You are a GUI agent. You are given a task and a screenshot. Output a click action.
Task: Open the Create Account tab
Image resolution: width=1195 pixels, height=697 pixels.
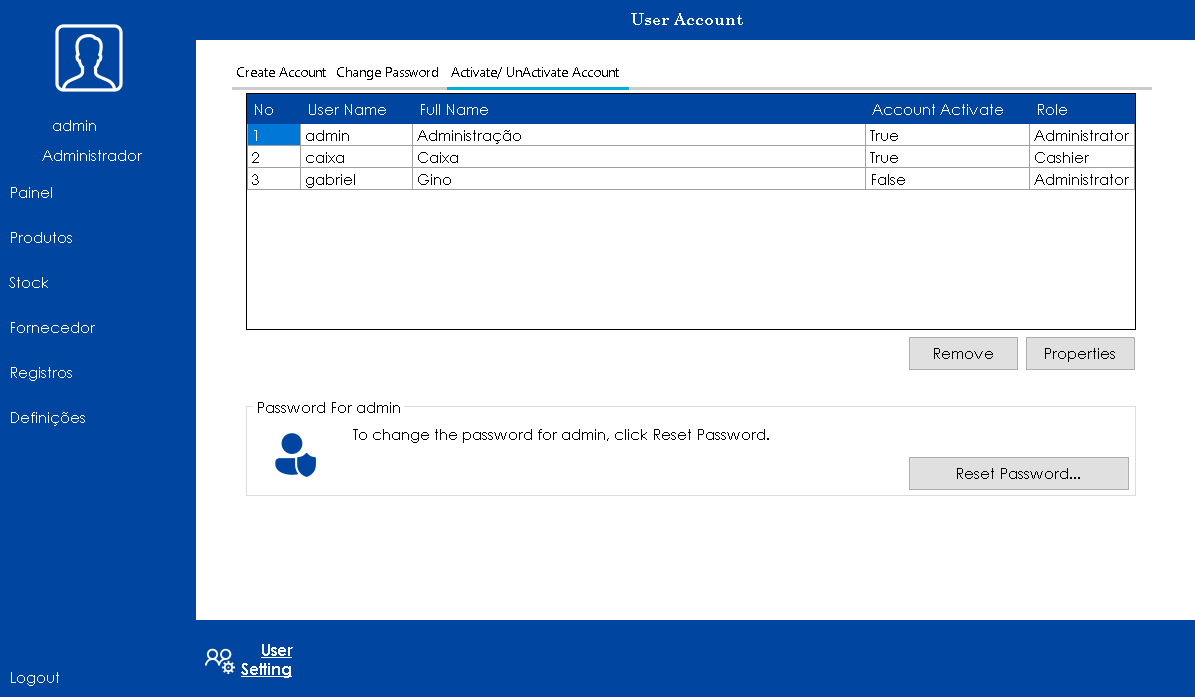[281, 73]
